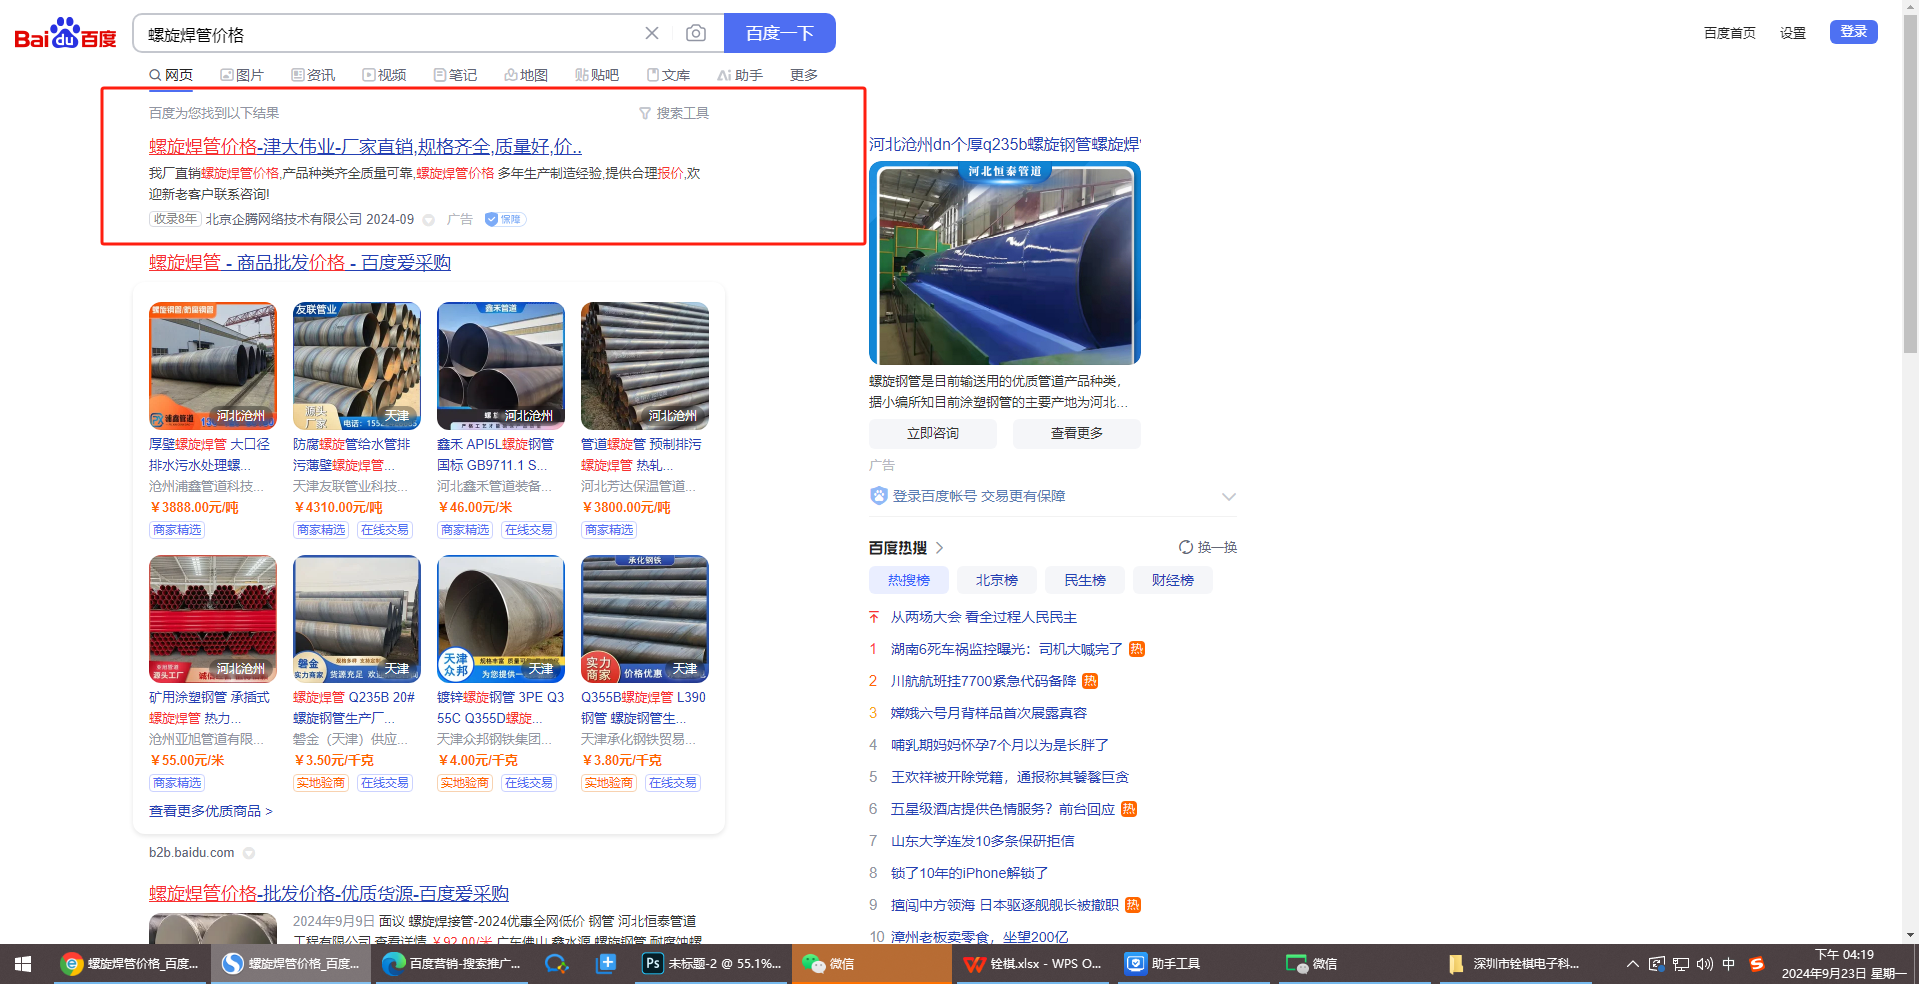Show hidden system tray icons
The image size is (1919, 984).
point(1633,964)
